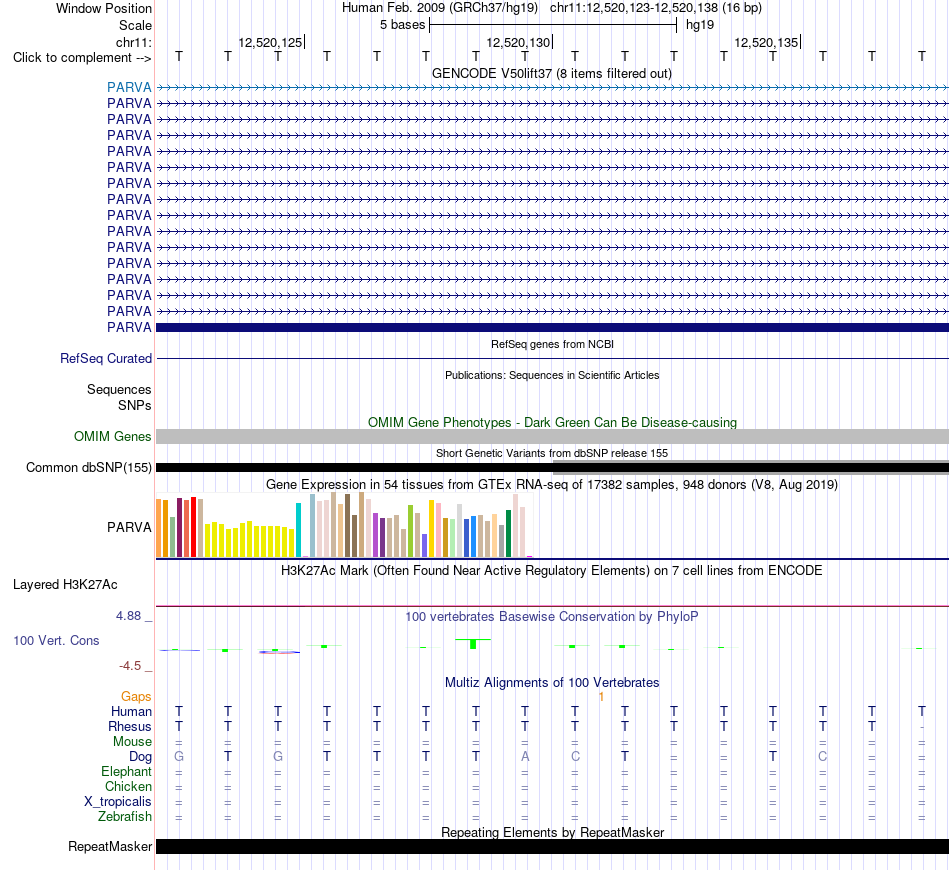Click the 'RepeatMasker' track label

pos(110,846)
